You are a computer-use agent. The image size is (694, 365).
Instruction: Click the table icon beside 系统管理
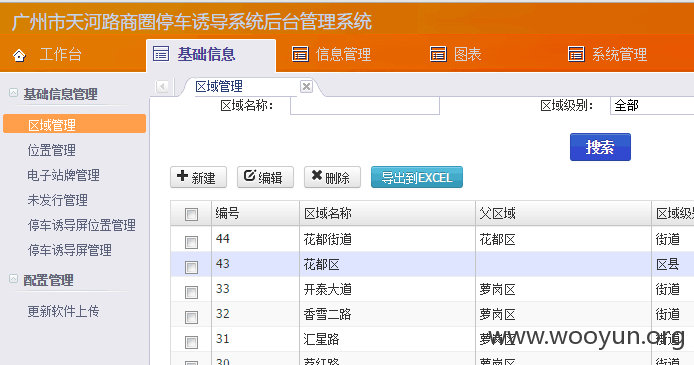click(x=576, y=54)
